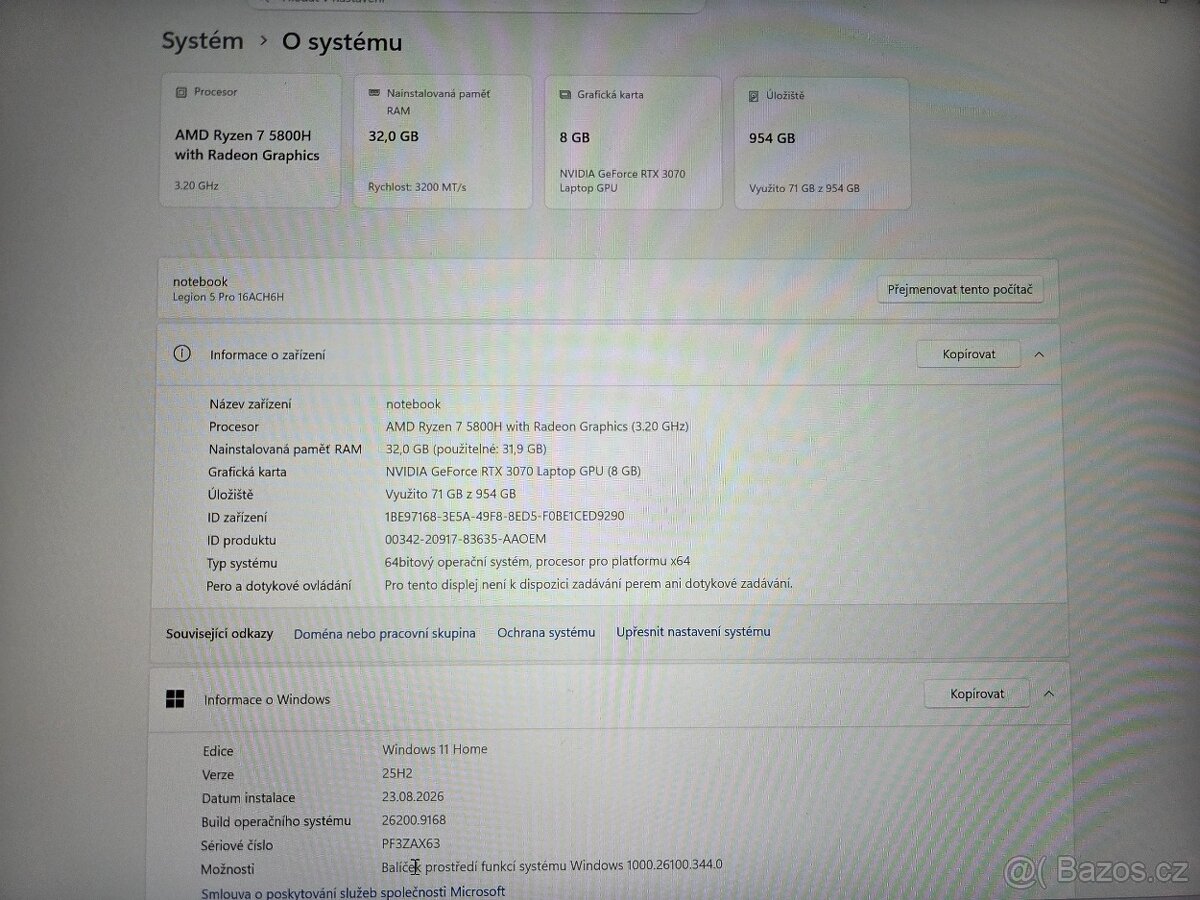This screenshot has width=1200, height=900.
Task: Open the Grafická karta 8 GB card
Action: [x=633, y=142]
